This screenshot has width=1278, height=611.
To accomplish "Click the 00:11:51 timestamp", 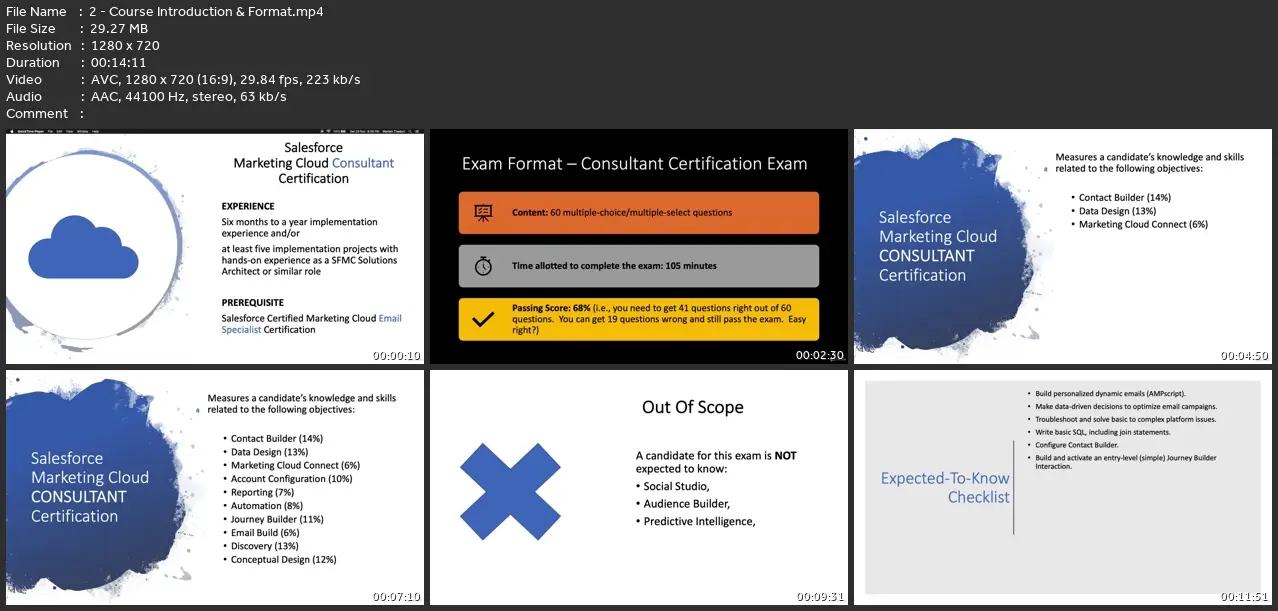I will [x=1245, y=596].
